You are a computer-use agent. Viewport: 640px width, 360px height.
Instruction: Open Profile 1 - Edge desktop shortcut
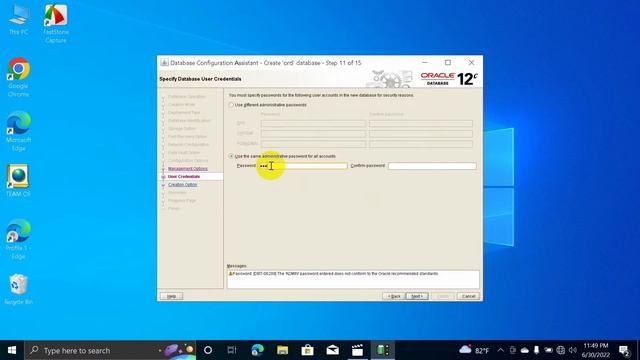pos(18,239)
